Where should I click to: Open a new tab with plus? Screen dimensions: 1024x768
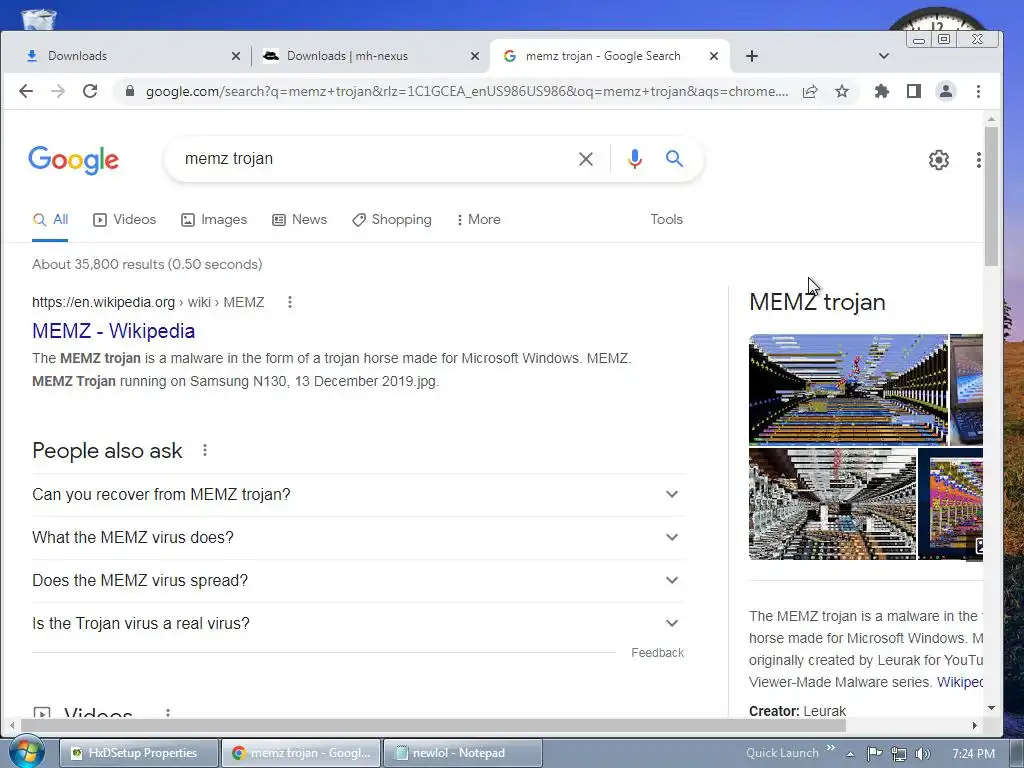pos(752,56)
